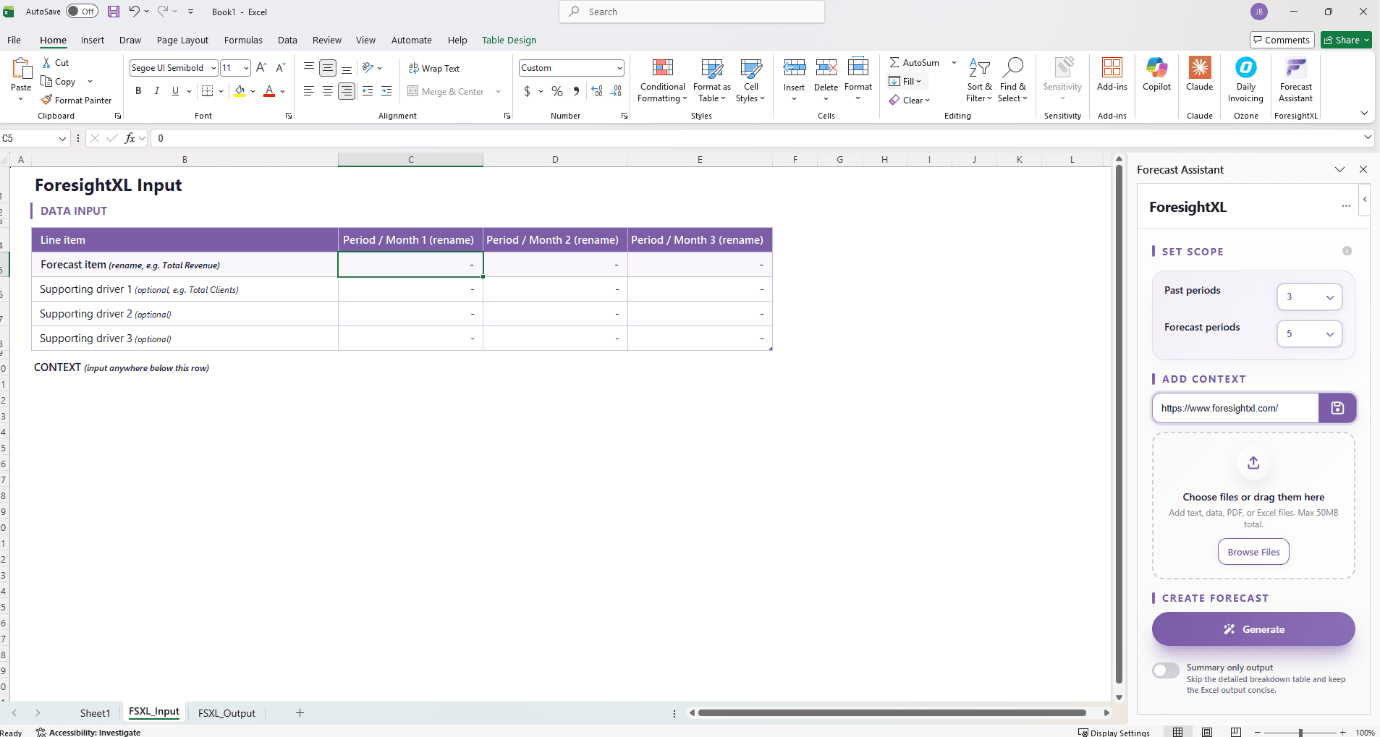Open the Automate tab

[411, 40]
